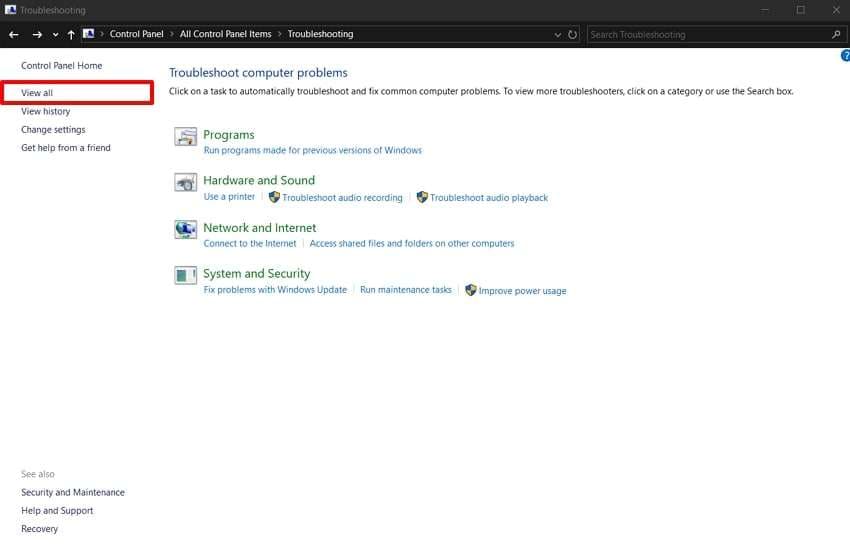Open the Network and Internet category

coord(260,228)
